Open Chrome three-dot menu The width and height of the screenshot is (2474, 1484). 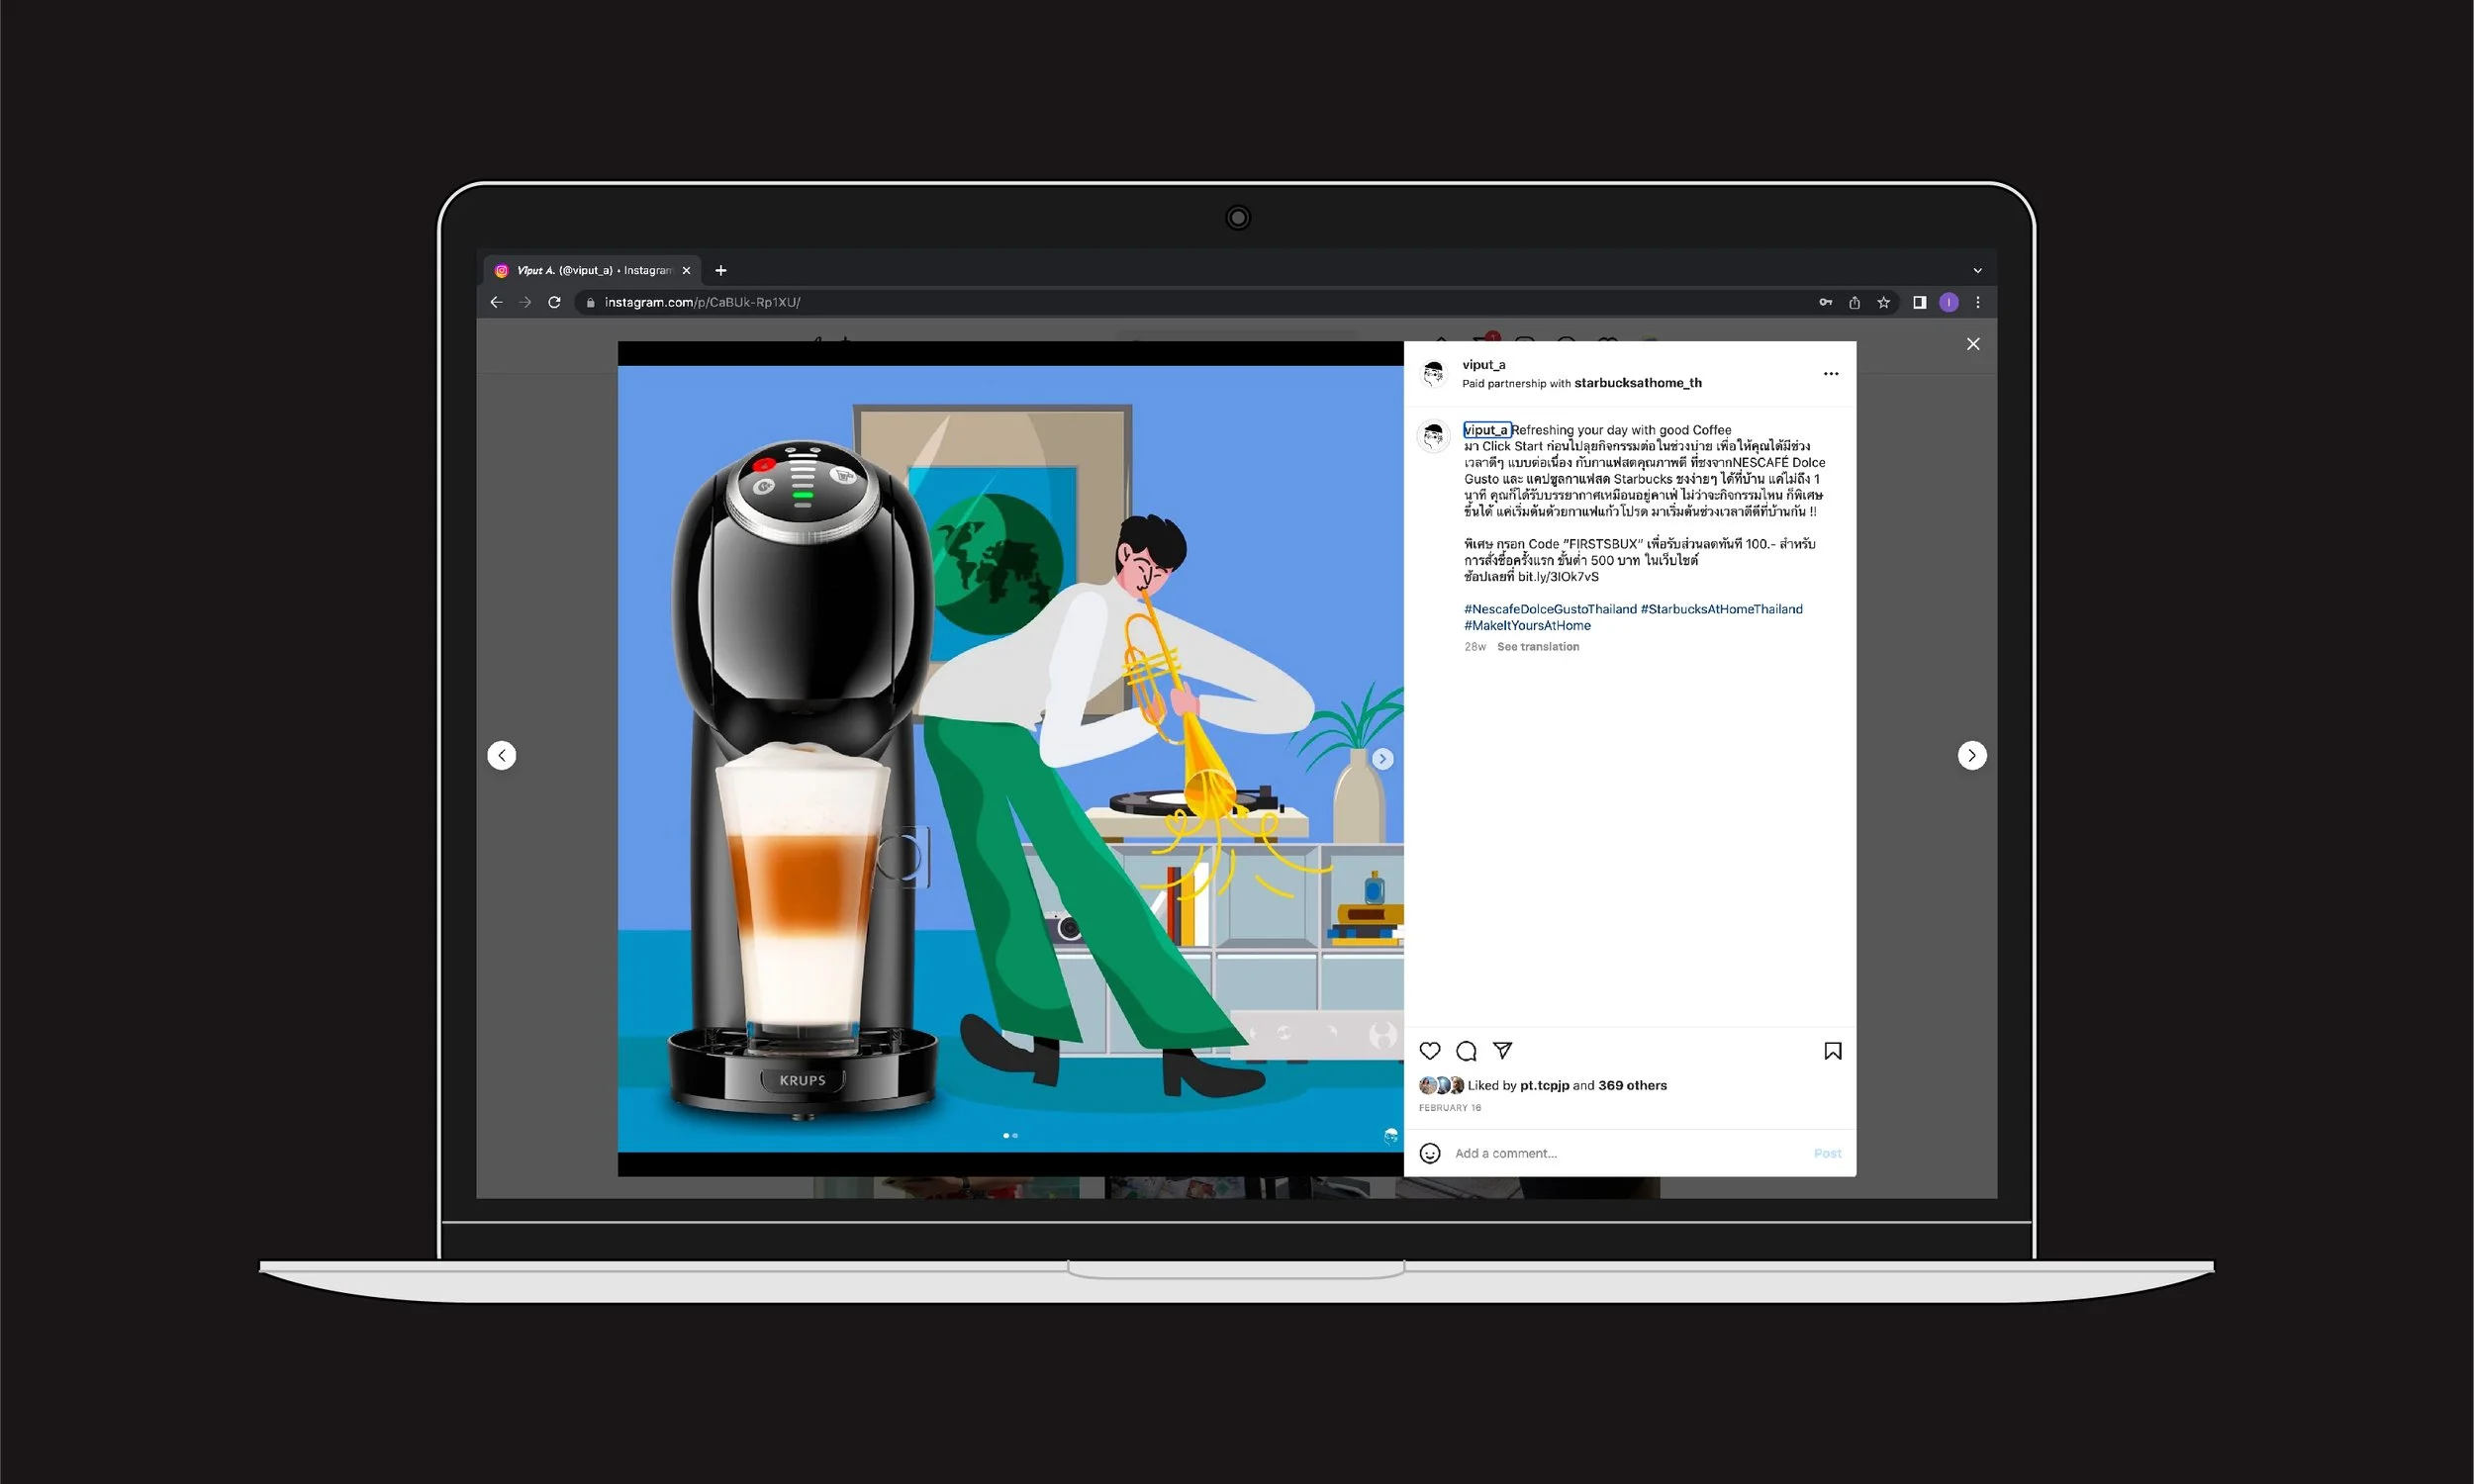click(x=1977, y=302)
